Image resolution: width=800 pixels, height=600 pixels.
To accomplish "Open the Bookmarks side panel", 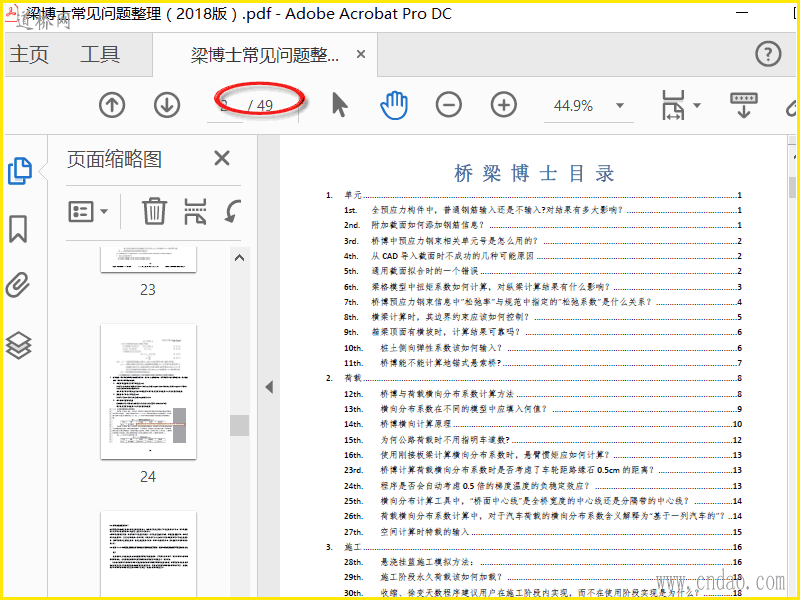I will (x=18, y=228).
